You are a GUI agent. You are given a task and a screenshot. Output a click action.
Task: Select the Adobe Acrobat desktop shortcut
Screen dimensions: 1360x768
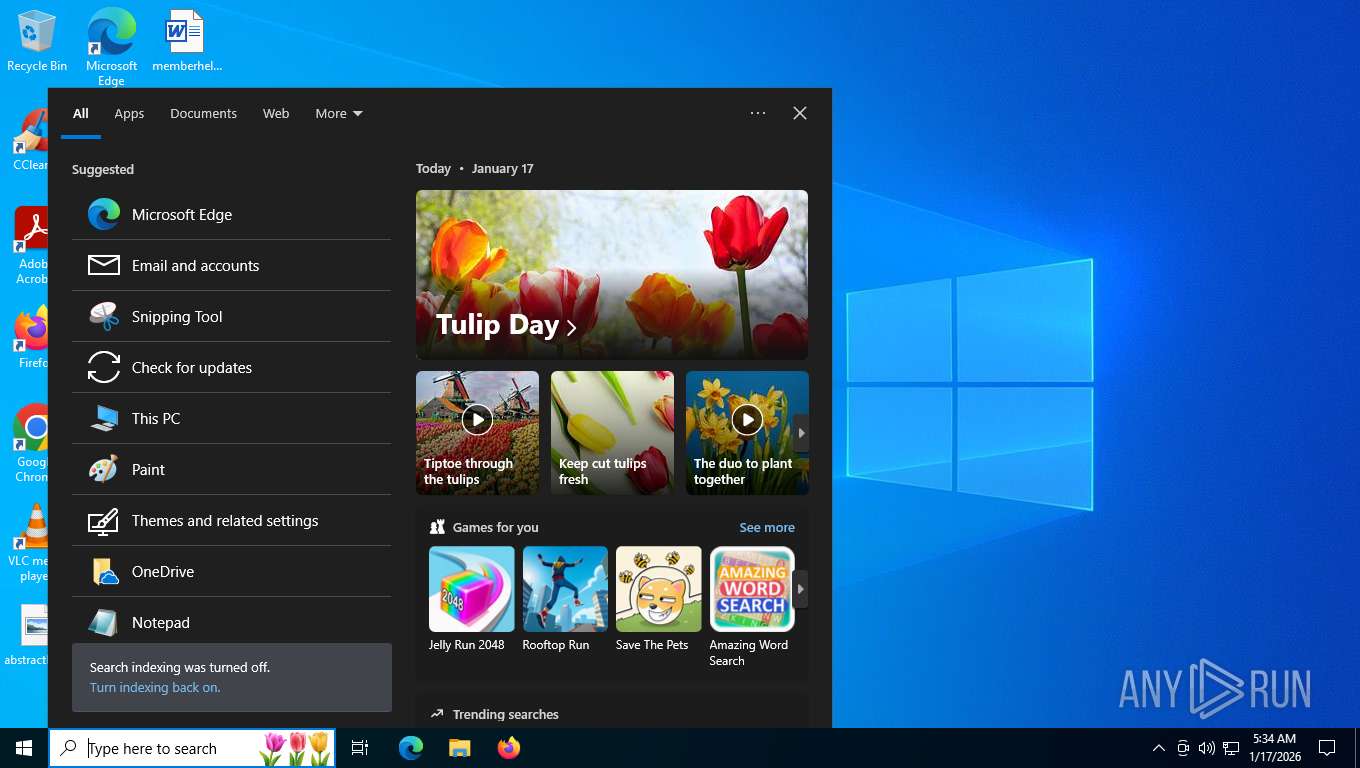(x=30, y=245)
